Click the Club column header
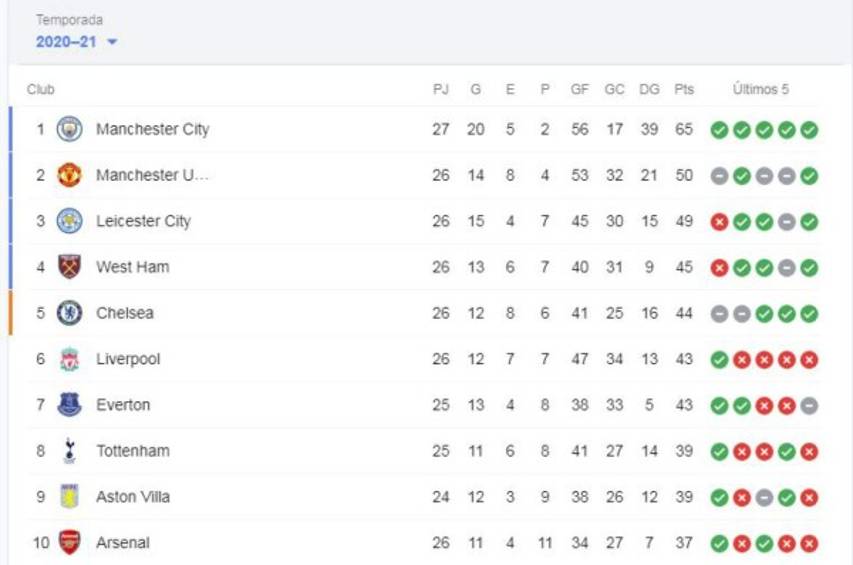The height and width of the screenshot is (565, 853). coord(41,89)
